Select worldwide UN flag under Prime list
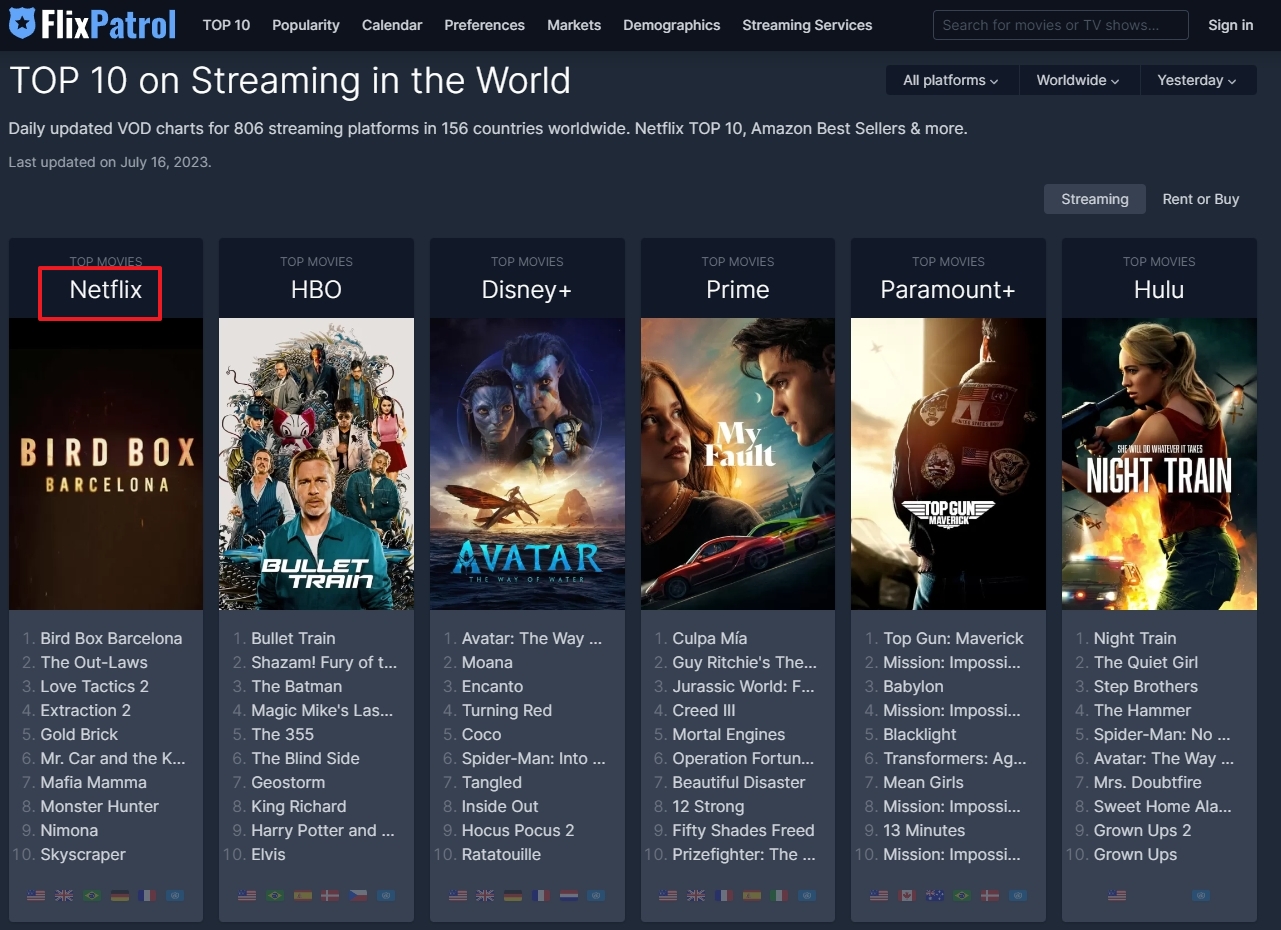This screenshot has height=930, width=1281. coord(807,895)
